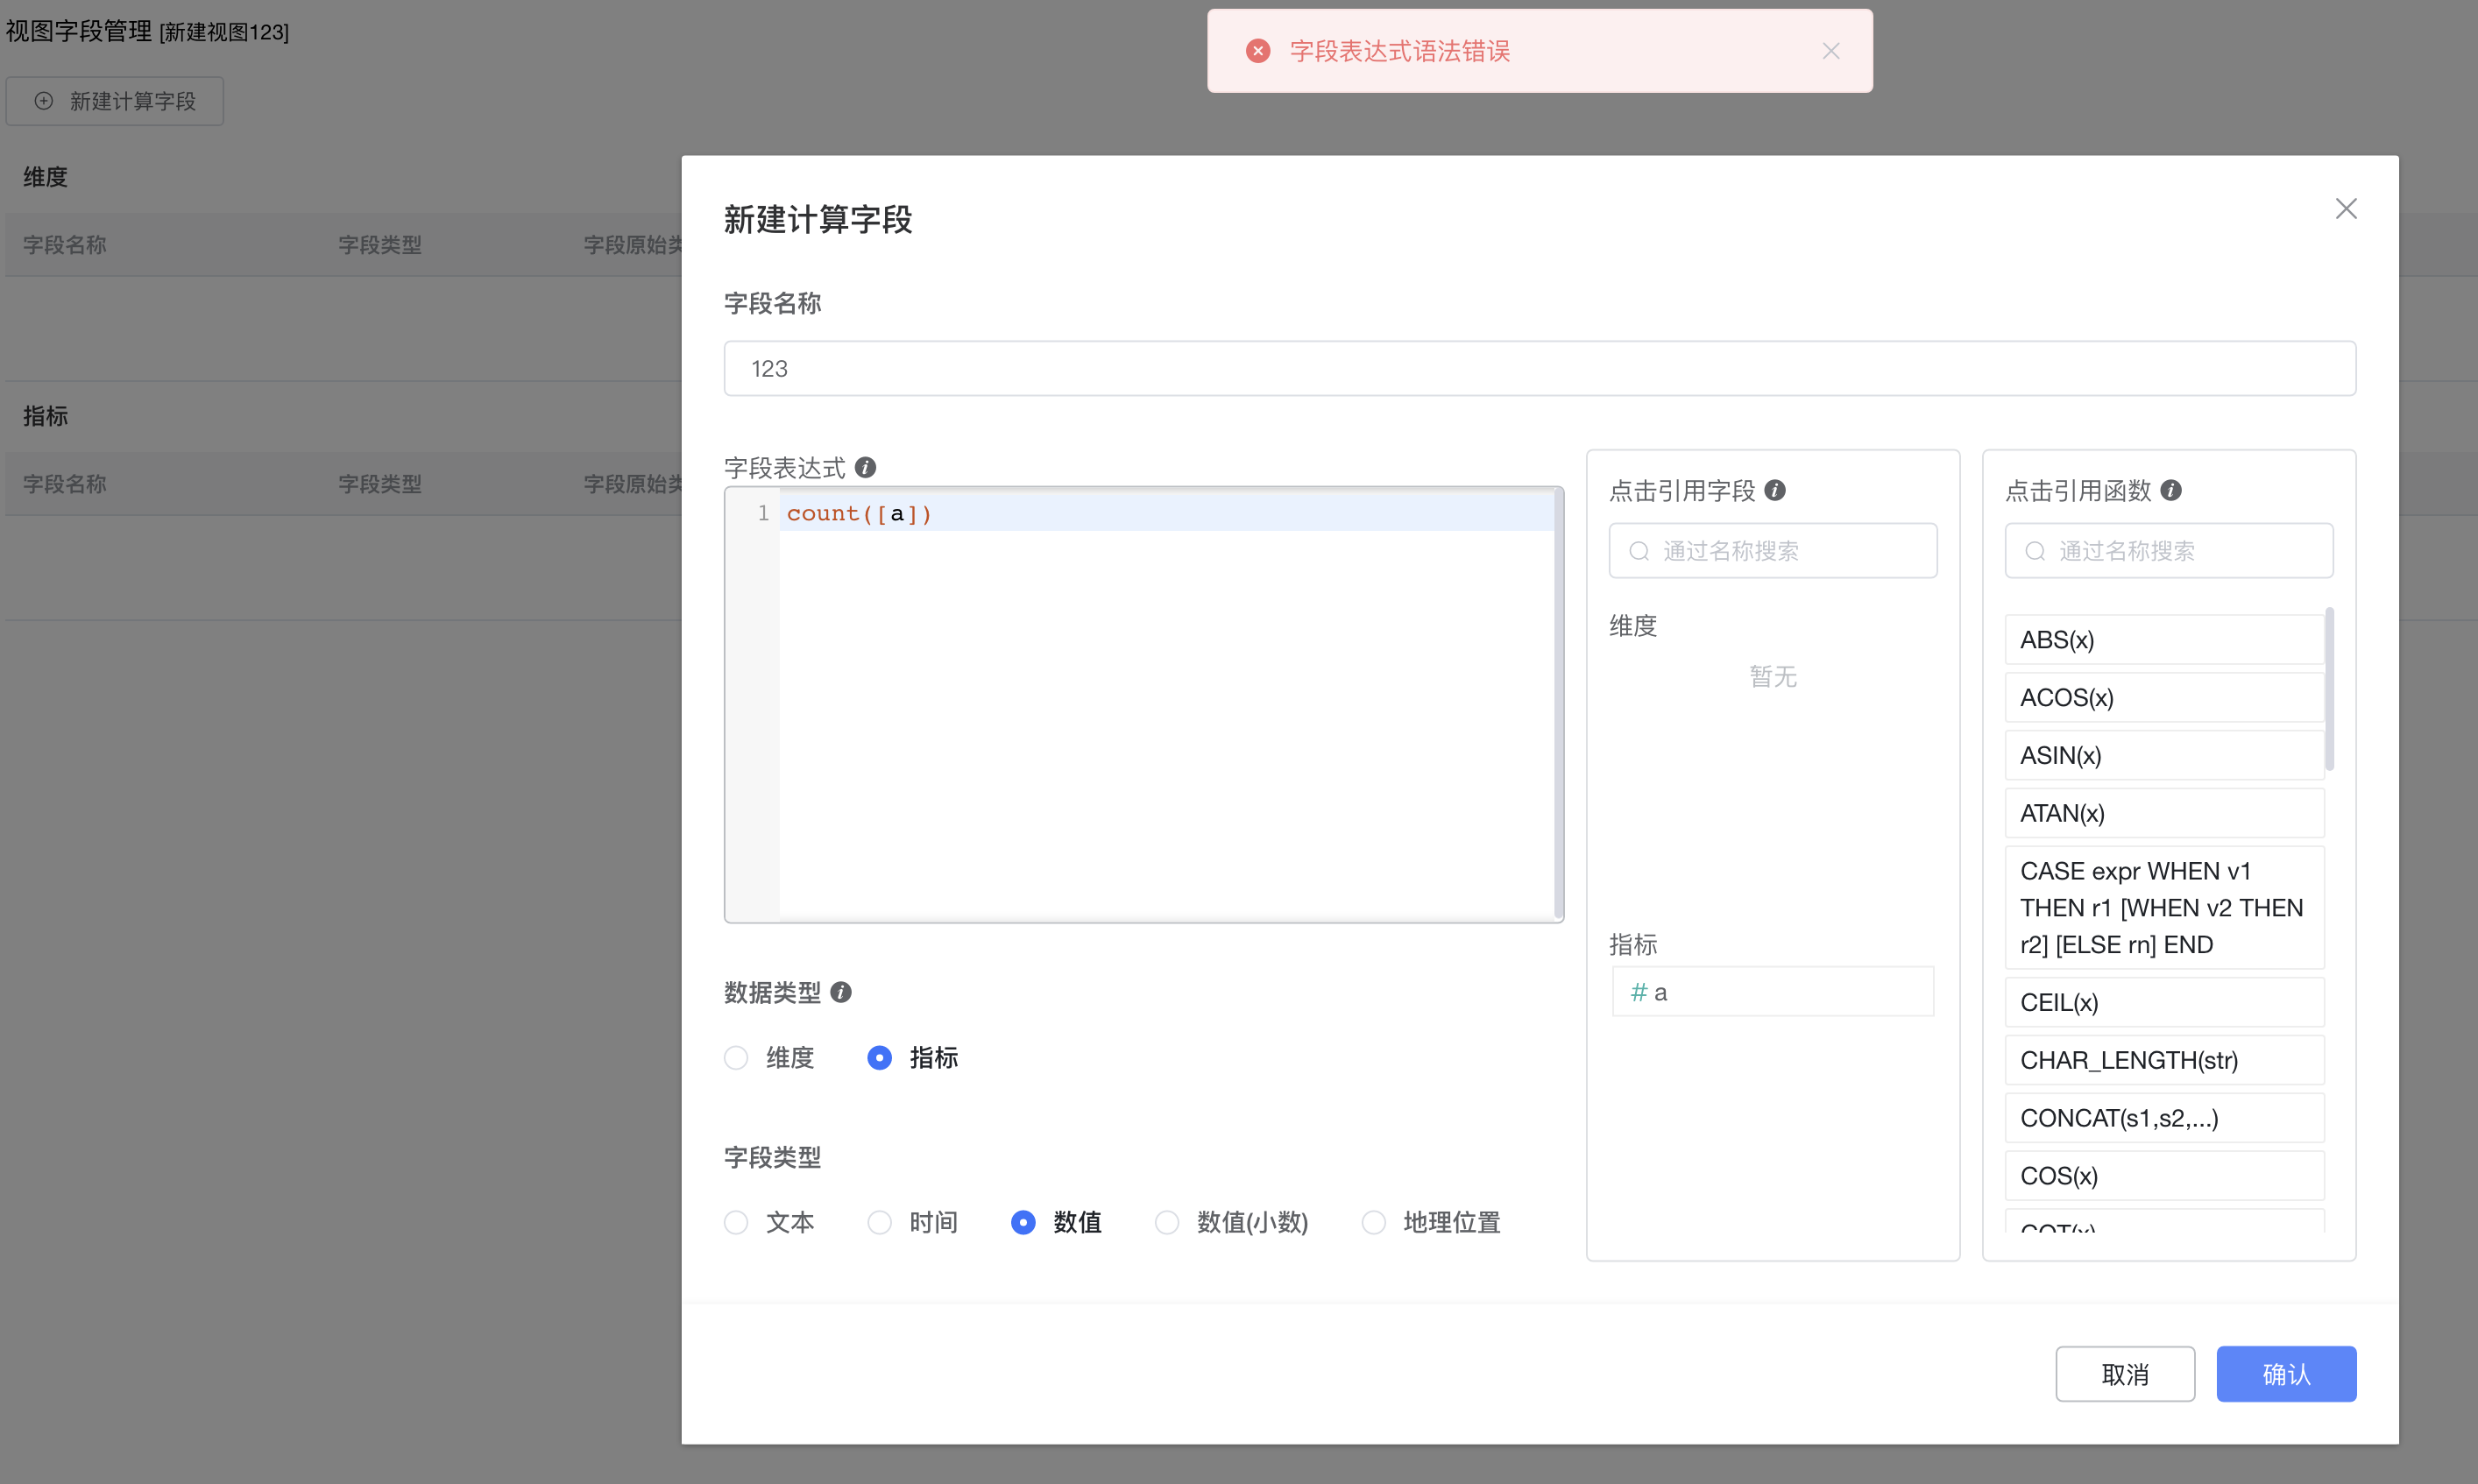
Task: Select the 维度 data type radio
Action: 736,1058
